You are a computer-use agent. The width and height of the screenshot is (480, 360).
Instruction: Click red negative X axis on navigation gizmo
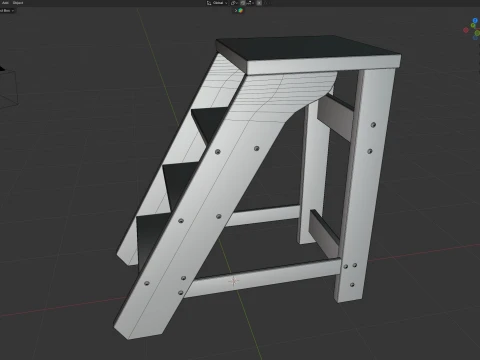pyautogui.click(x=466, y=30)
